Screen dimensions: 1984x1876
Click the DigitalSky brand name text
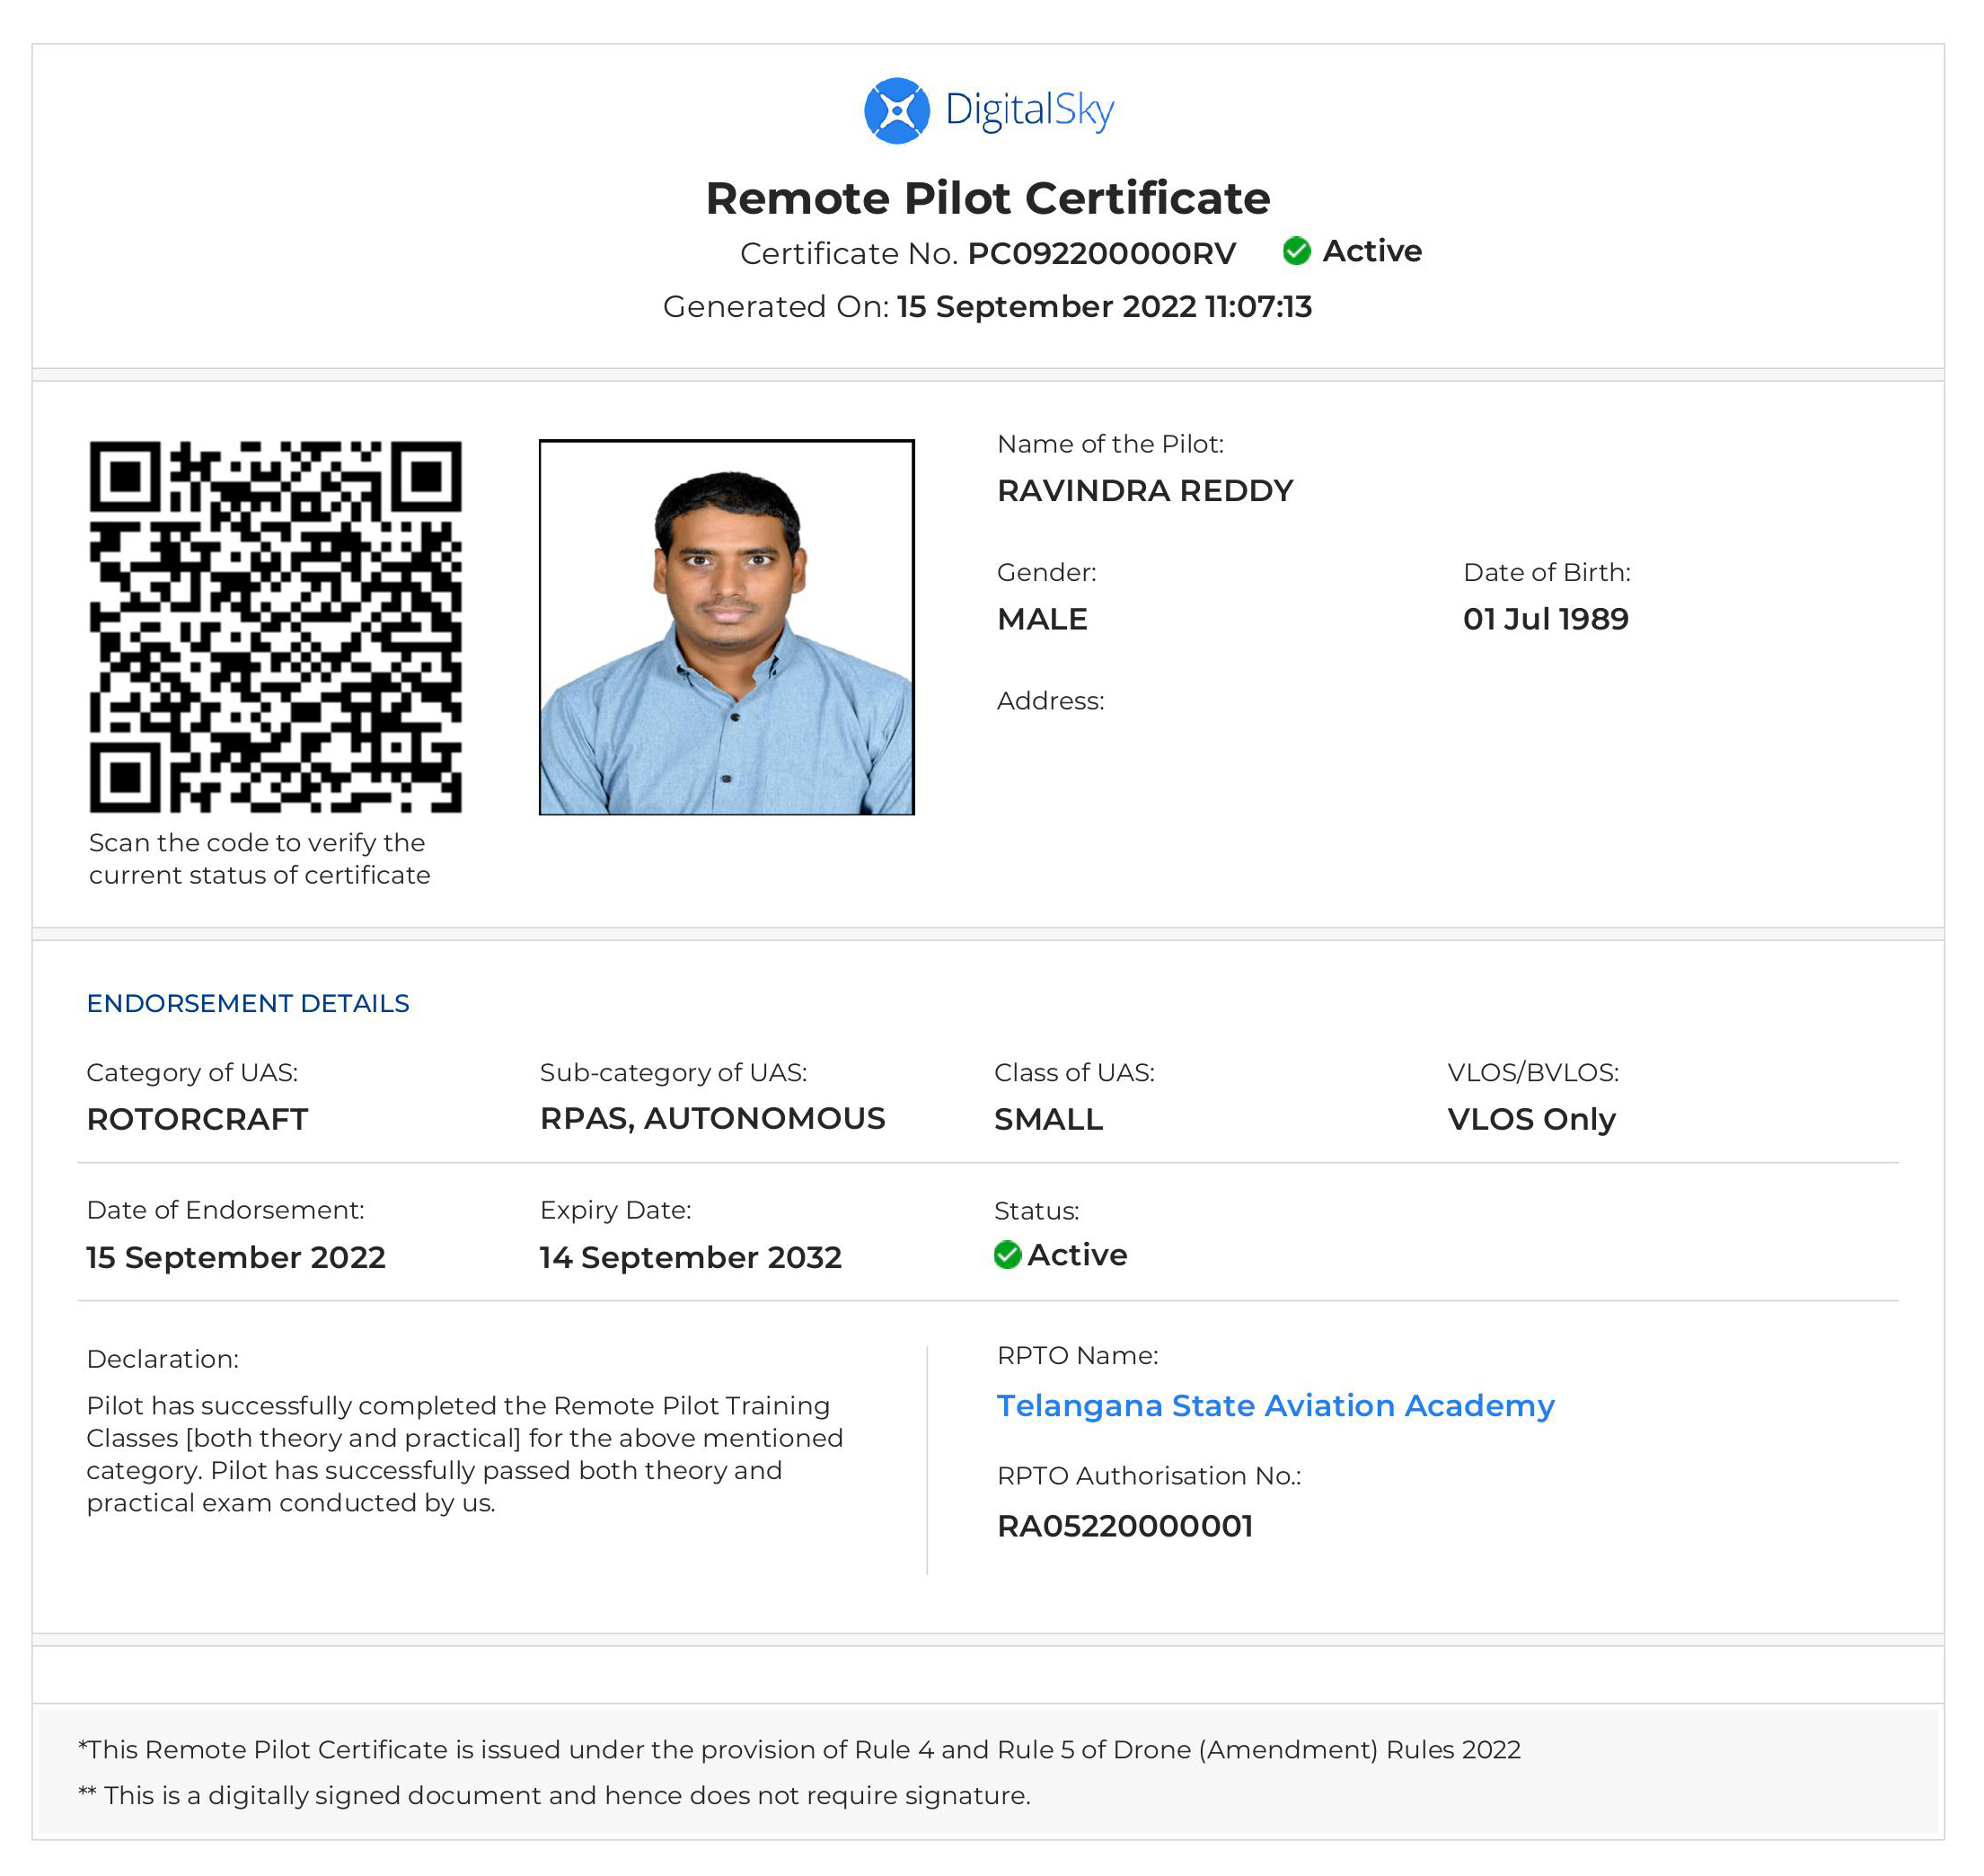[1029, 110]
